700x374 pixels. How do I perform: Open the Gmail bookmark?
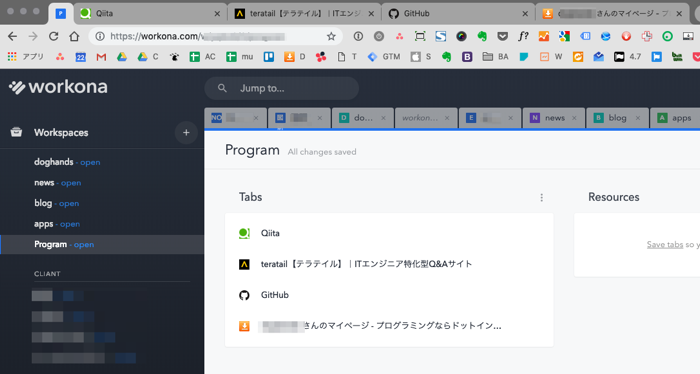101,57
